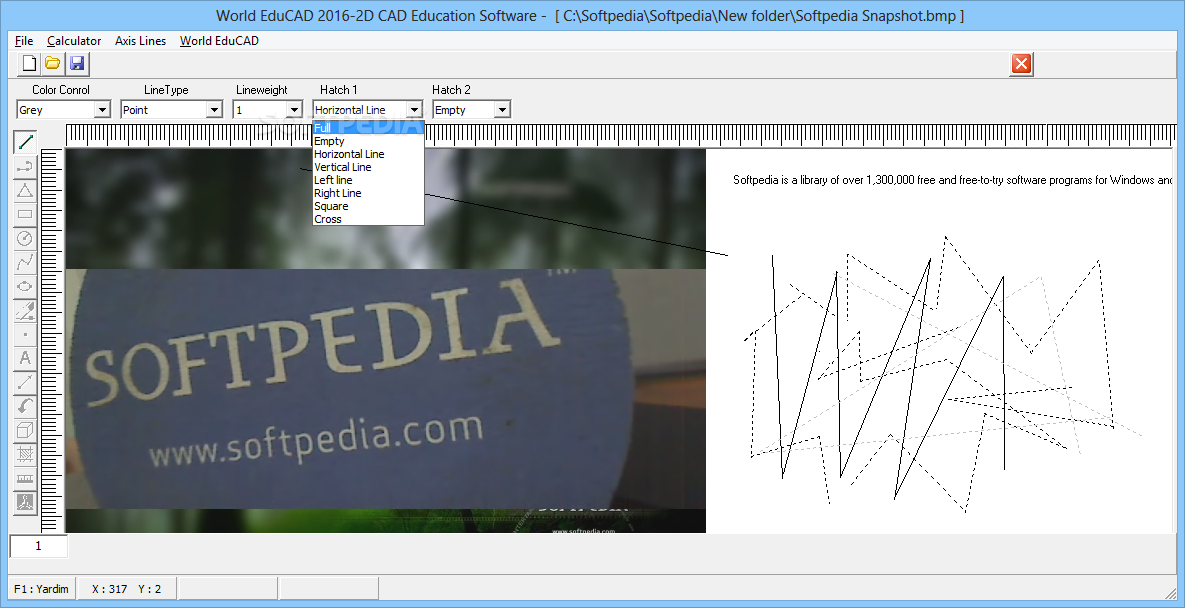
Task: Collapse the Hatch 1 dropdown arrow
Action: click(414, 110)
